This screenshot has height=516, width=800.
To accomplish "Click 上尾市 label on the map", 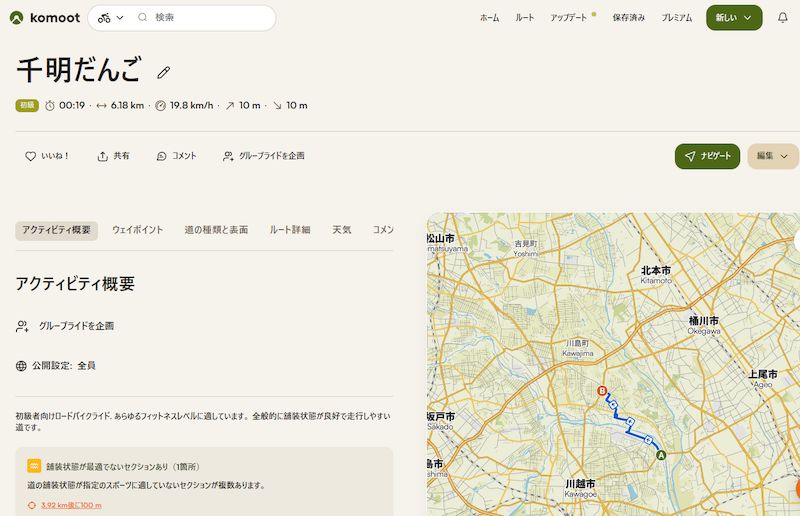I will 763,374.
